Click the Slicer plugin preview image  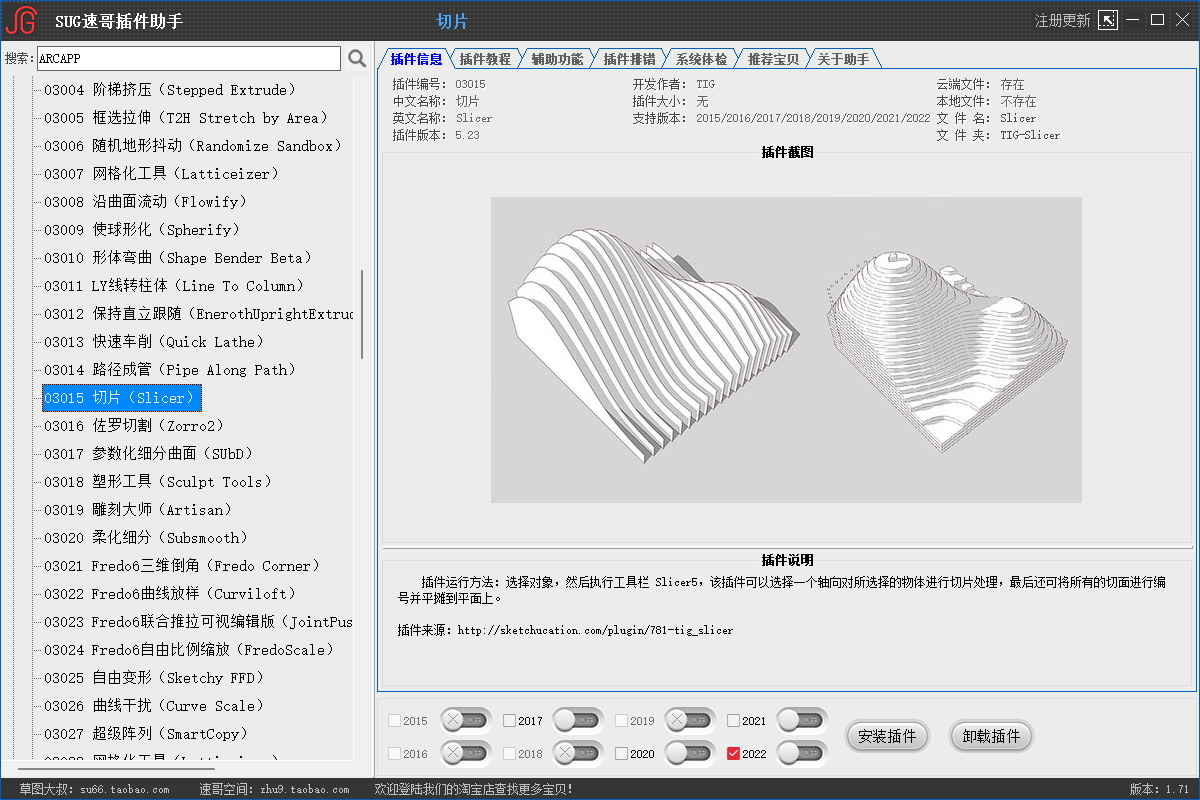[x=786, y=350]
